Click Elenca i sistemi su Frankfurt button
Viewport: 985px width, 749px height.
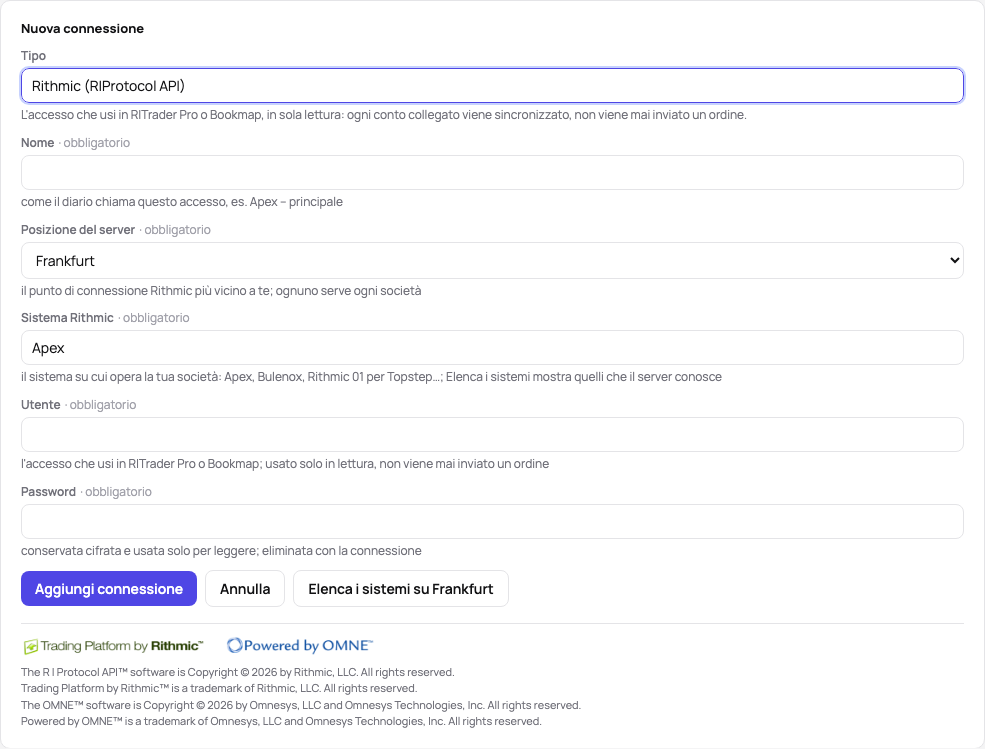coord(401,589)
